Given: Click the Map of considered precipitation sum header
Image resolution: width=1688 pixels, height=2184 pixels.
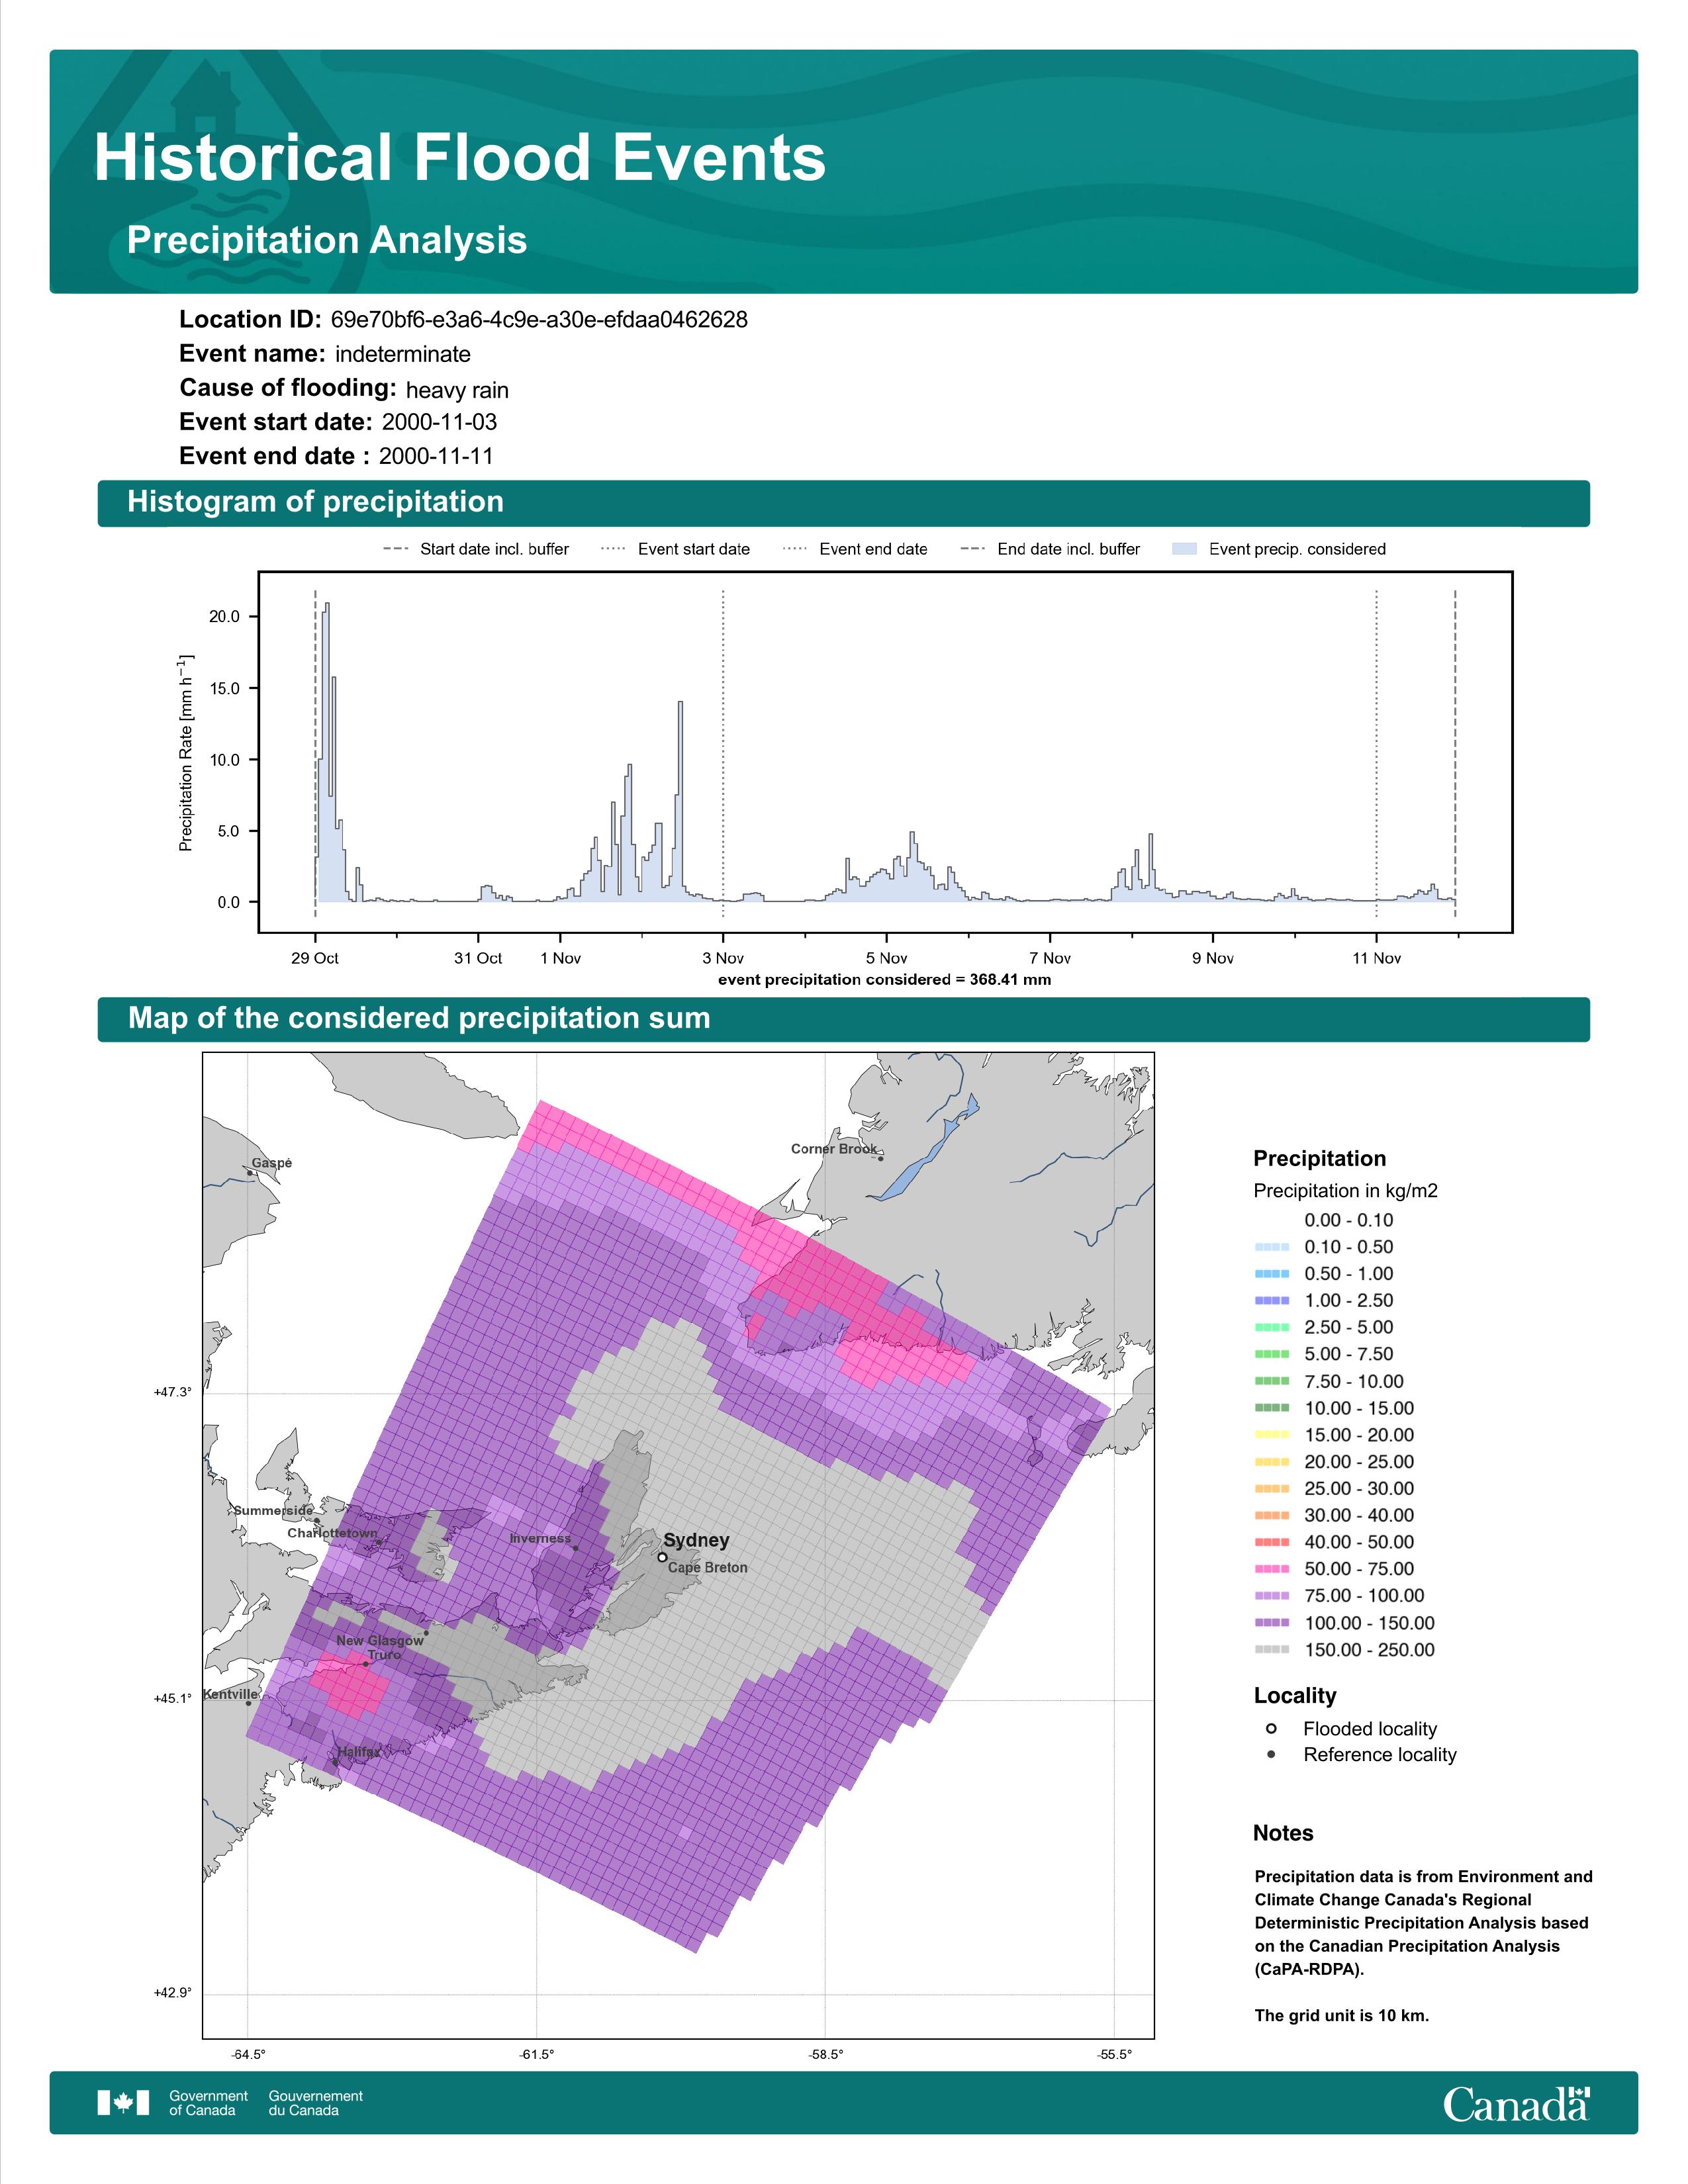Looking at the screenshot, I should pyautogui.click(x=419, y=1018).
